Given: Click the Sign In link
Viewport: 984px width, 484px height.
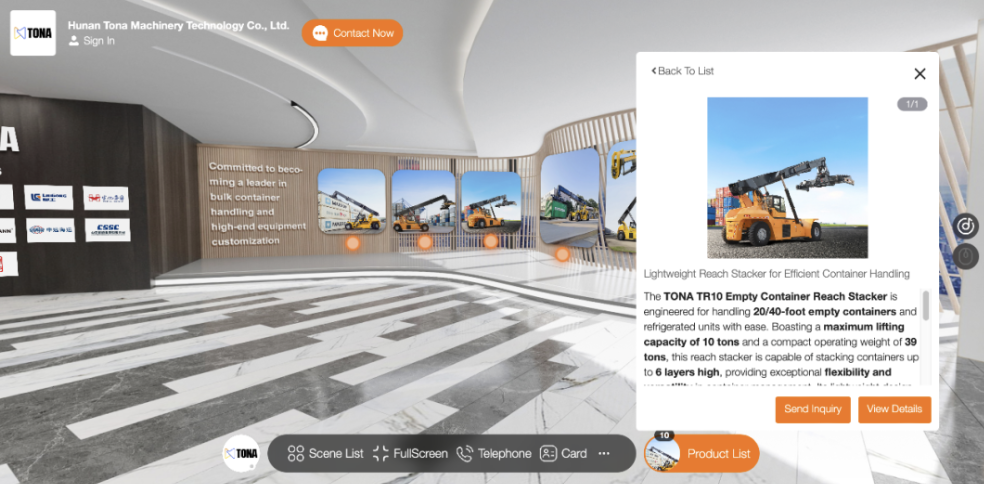Looking at the screenshot, I should (98, 41).
